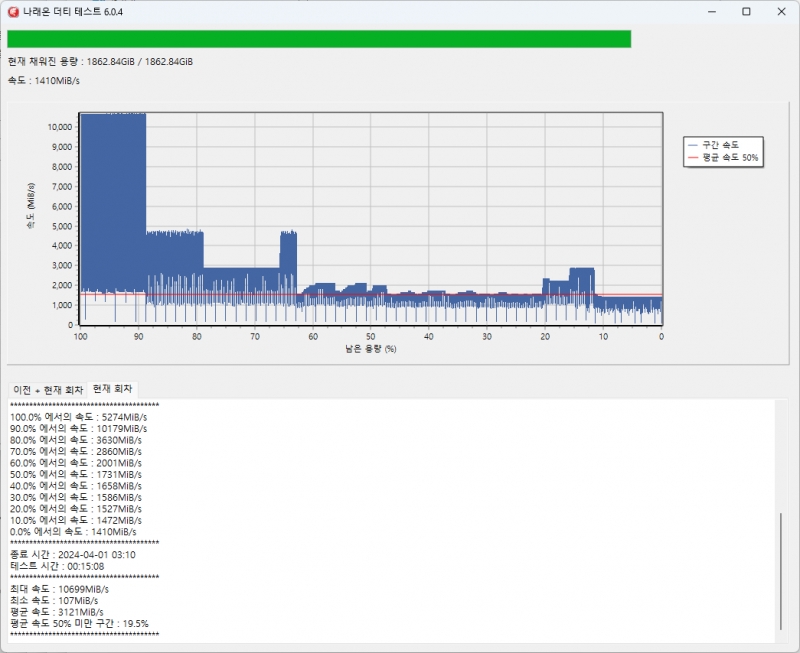Viewport: 800px width, 653px height.
Task: Click the '남은 용량 (%)' axis title
Action: pyautogui.click(x=370, y=349)
